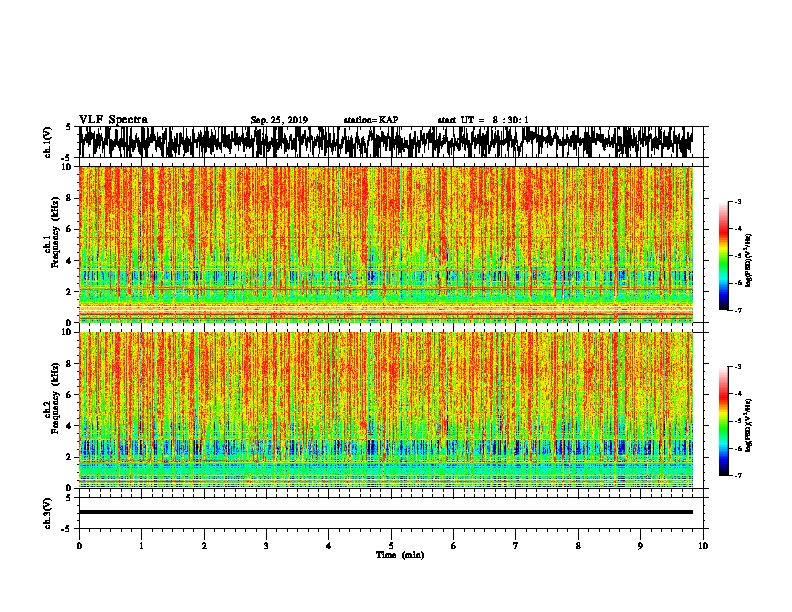This screenshot has height=612, width=792.
Task: Click the "ch.3(V)" axis label
Action: [x=47, y=513]
